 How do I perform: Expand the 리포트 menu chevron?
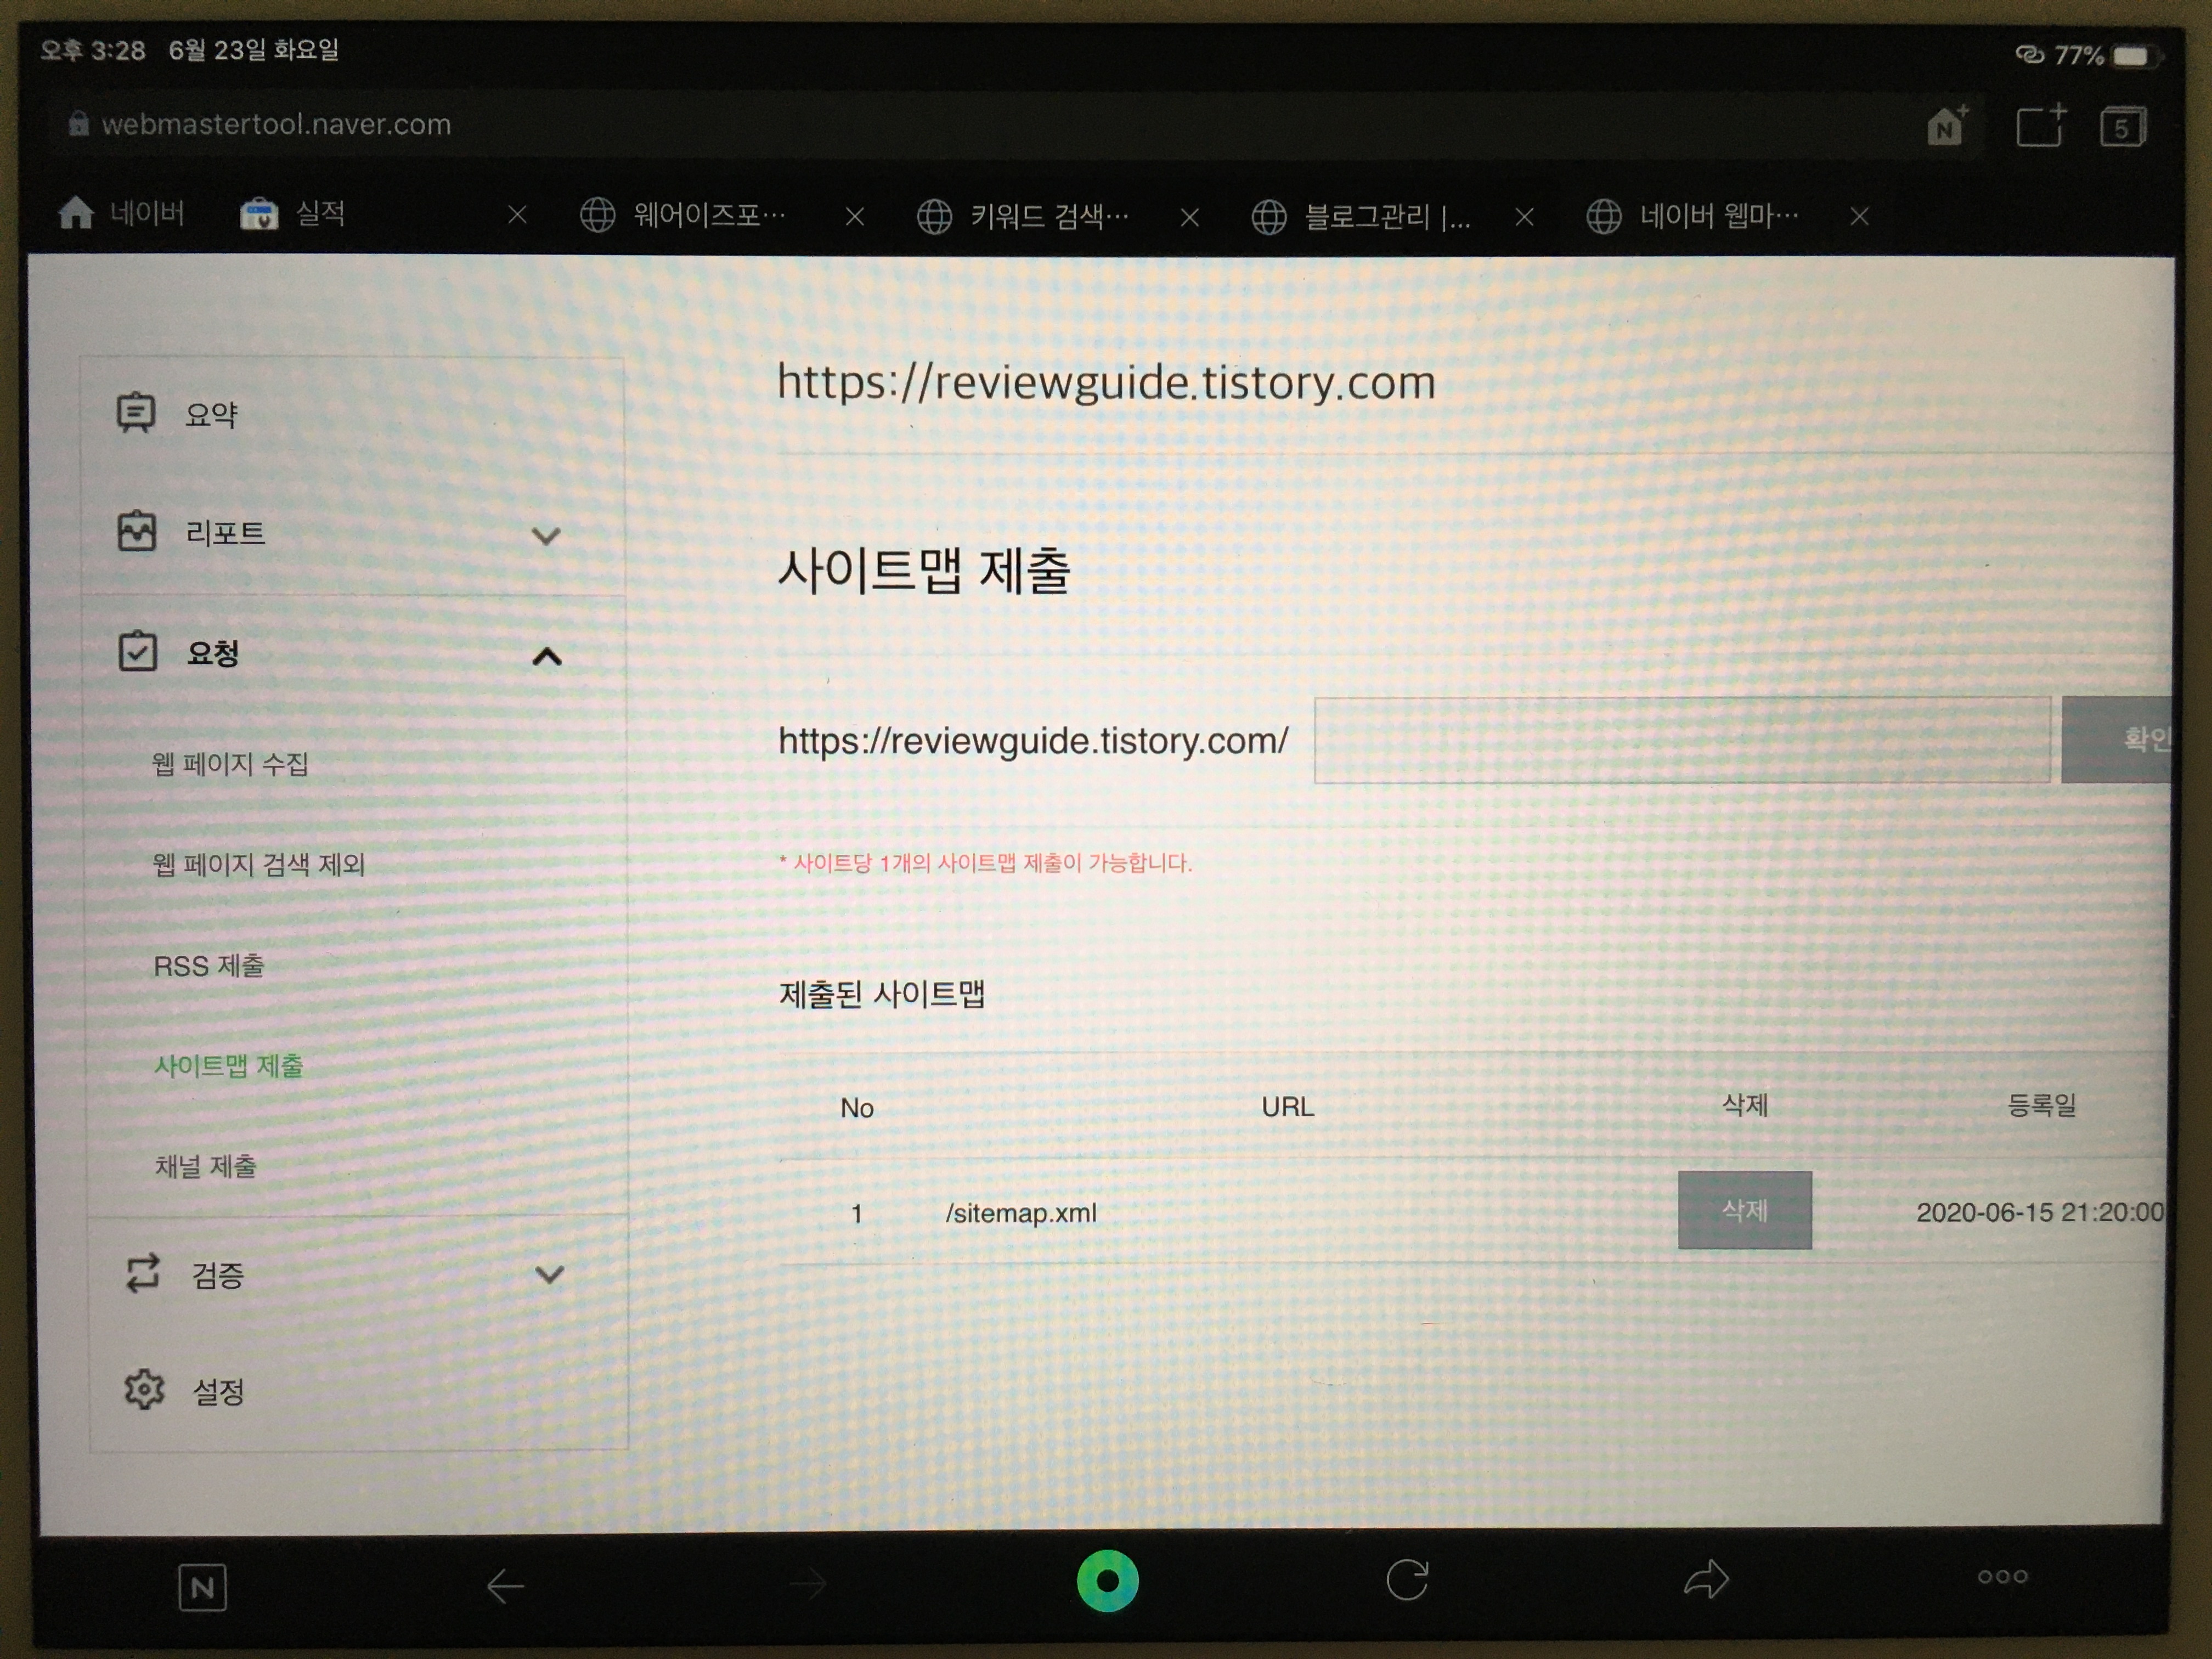546,535
